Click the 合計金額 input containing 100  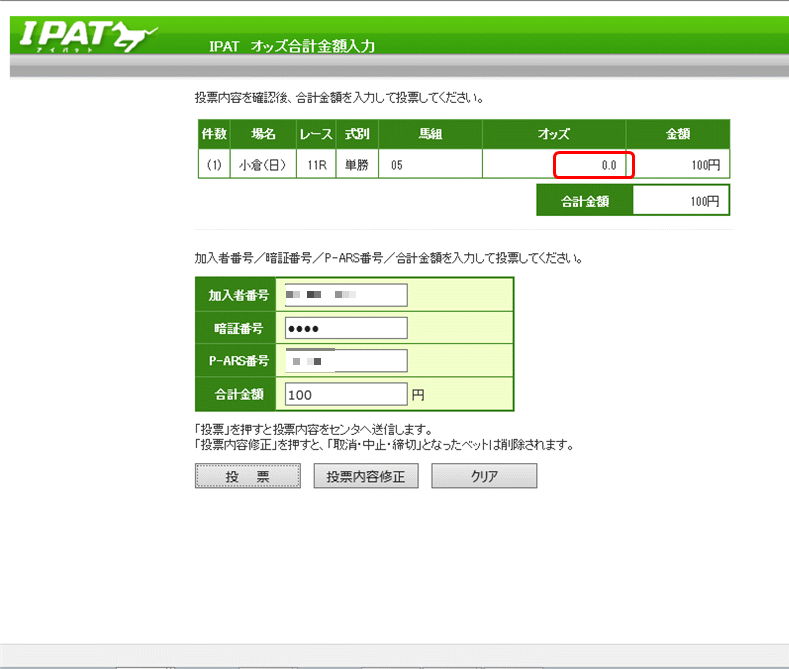pos(346,394)
